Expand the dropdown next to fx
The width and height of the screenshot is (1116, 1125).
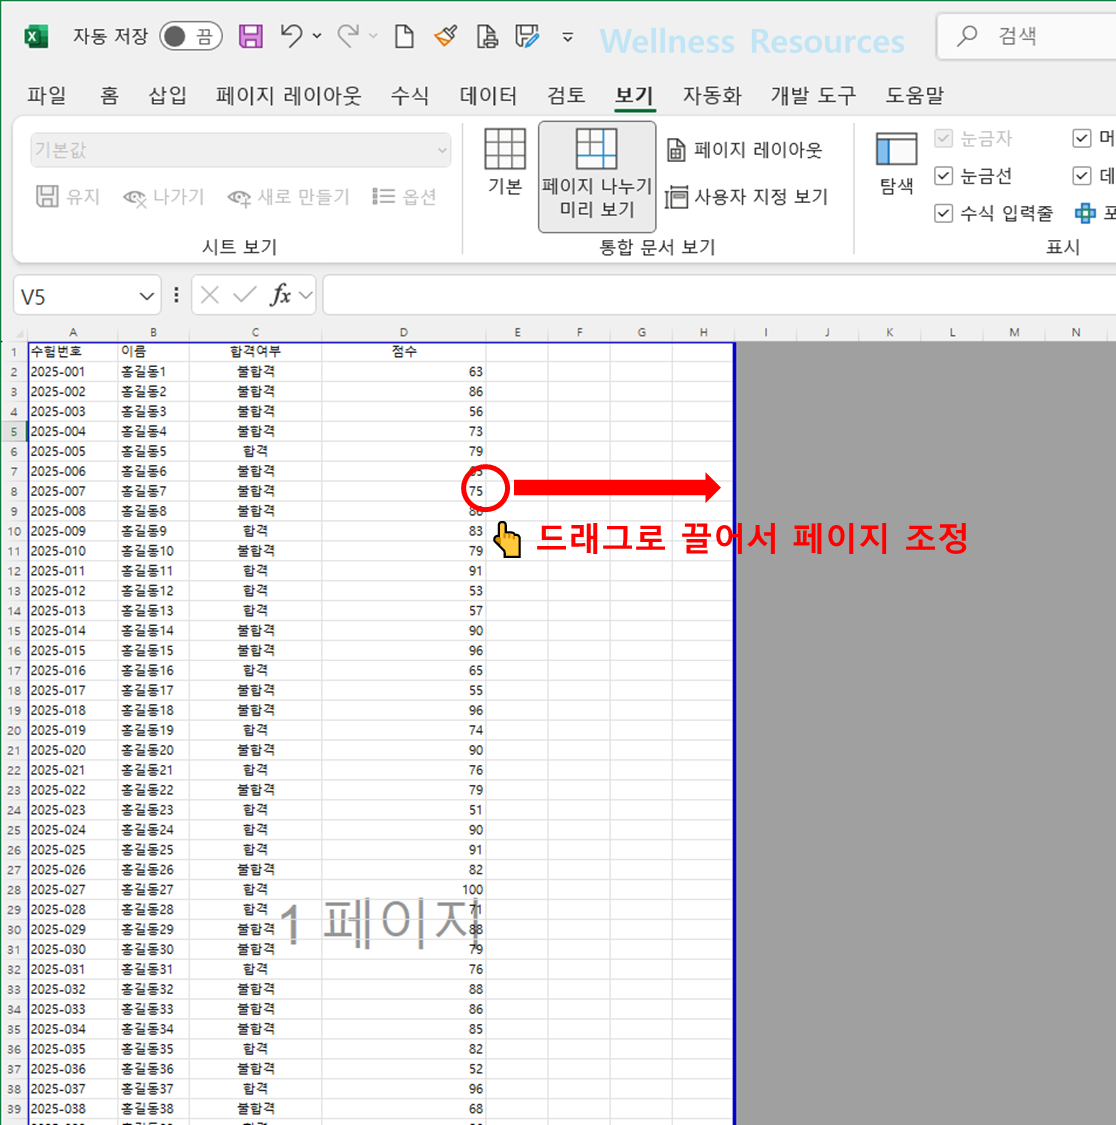coord(306,295)
